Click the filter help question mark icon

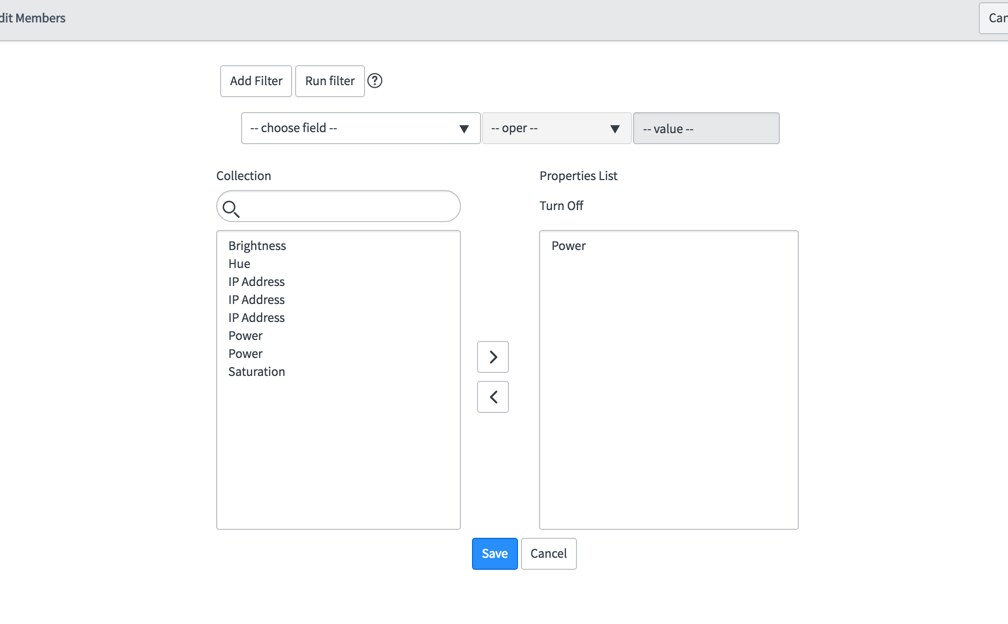pos(375,81)
